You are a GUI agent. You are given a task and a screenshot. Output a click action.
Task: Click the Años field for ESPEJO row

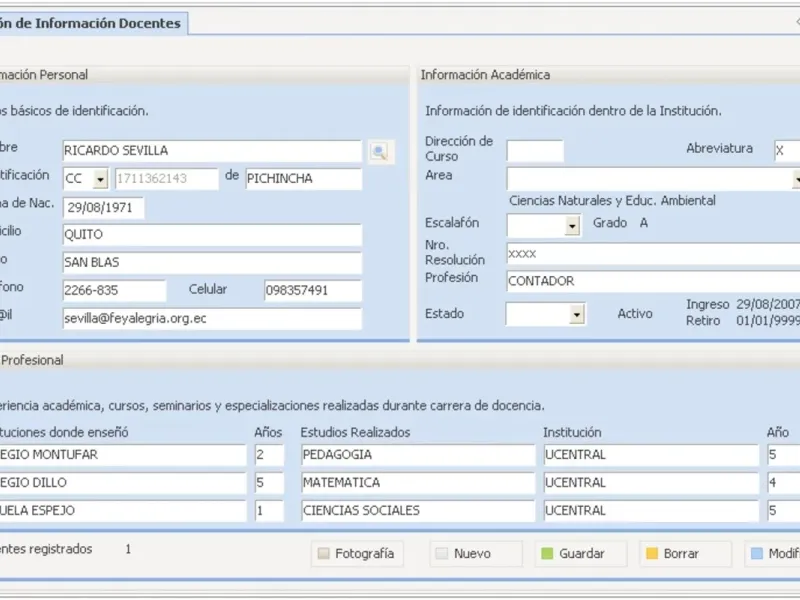[x=269, y=511]
